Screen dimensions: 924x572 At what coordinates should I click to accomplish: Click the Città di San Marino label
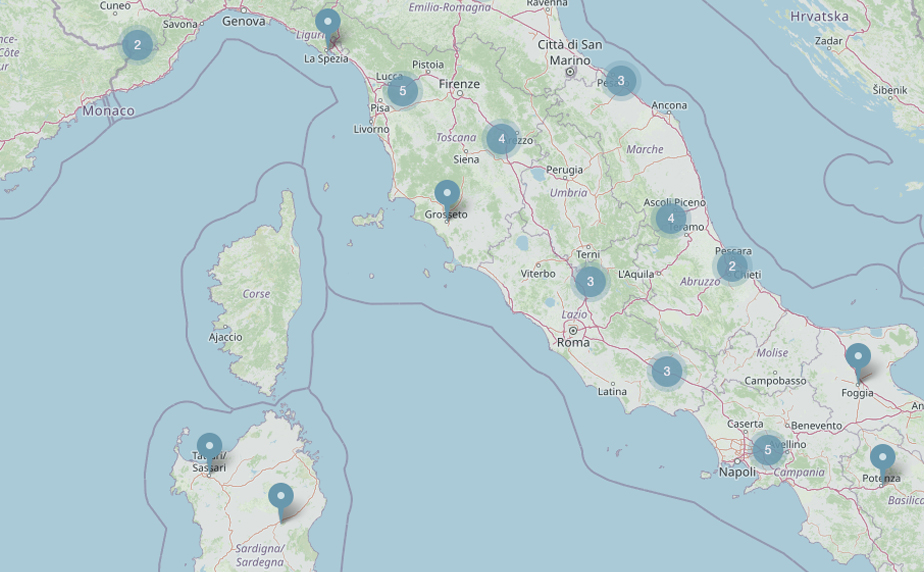(570, 52)
